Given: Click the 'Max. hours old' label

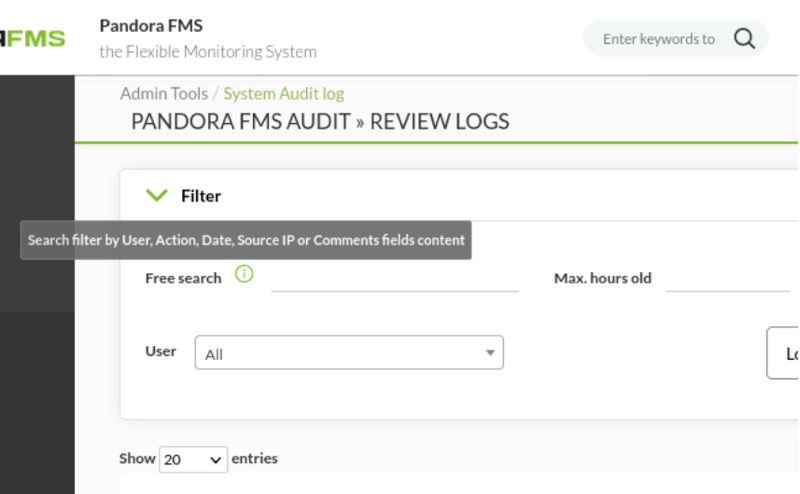Looking at the screenshot, I should [603, 278].
